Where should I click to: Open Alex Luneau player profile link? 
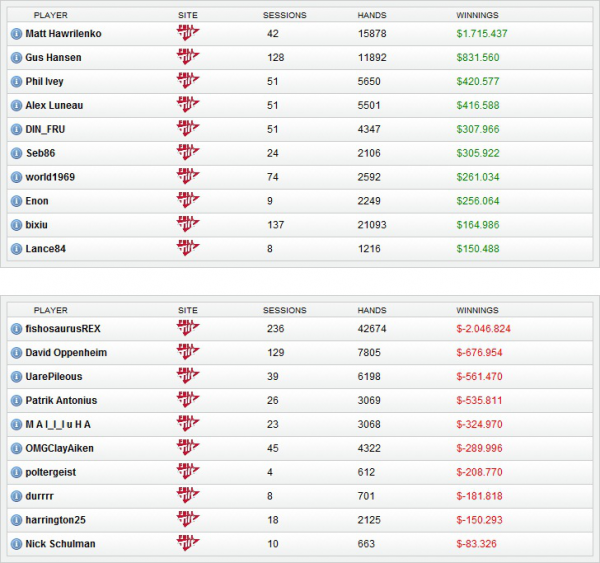coord(55,105)
